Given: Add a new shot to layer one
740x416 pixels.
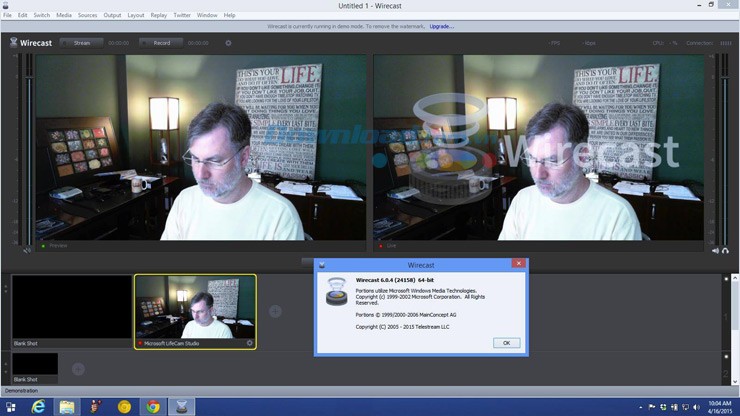Looking at the screenshot, I should point(276,311).
